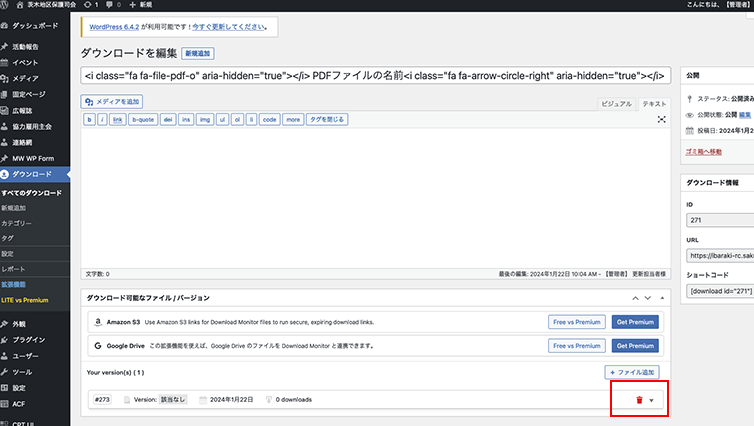Click the WordPress logo in admin bar
This screenshot has width=754, height=426.
point(7,5)
